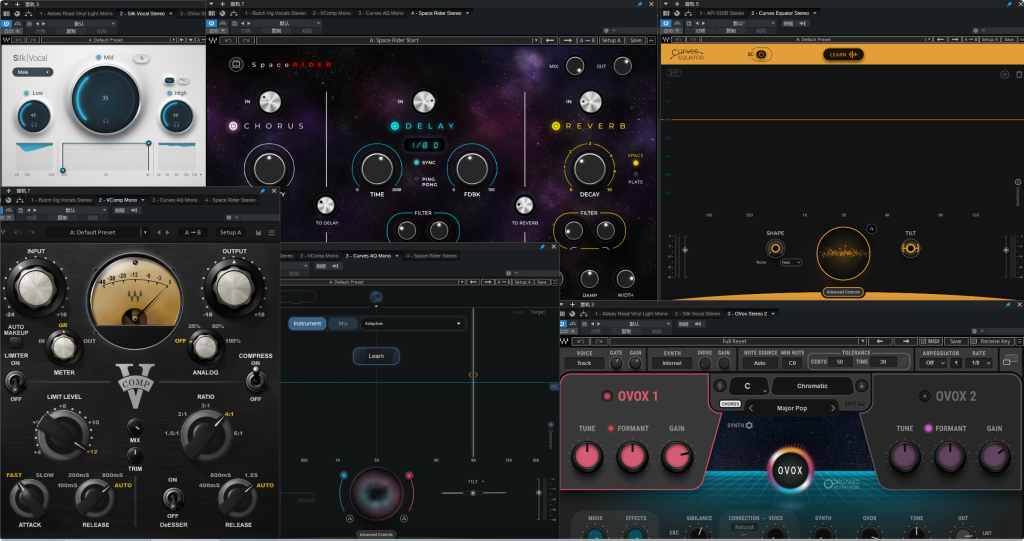Toggle the OVOX 2 power button

pyautogui.click(x=924, y=396)
